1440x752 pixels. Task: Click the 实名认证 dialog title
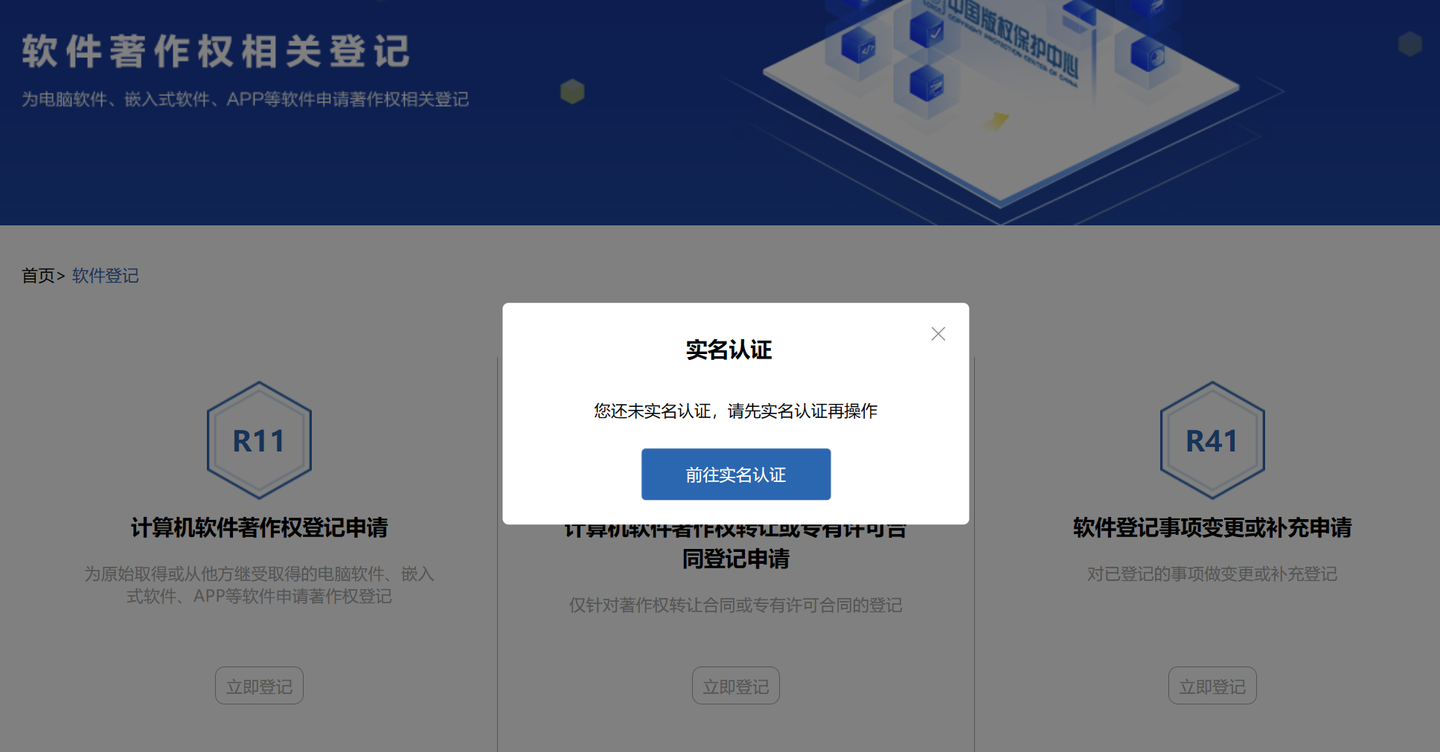click(x=729, y=350)
